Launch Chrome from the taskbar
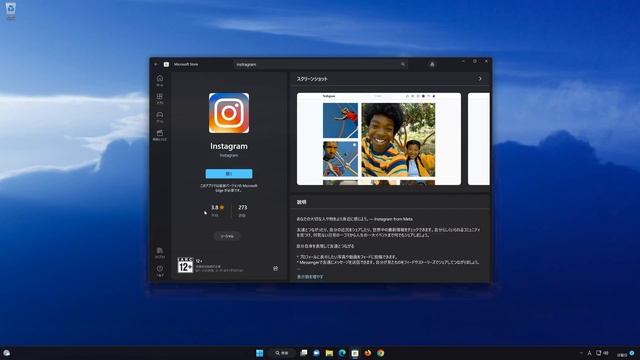Screen dimensions: 640x360 pos(381,353)
